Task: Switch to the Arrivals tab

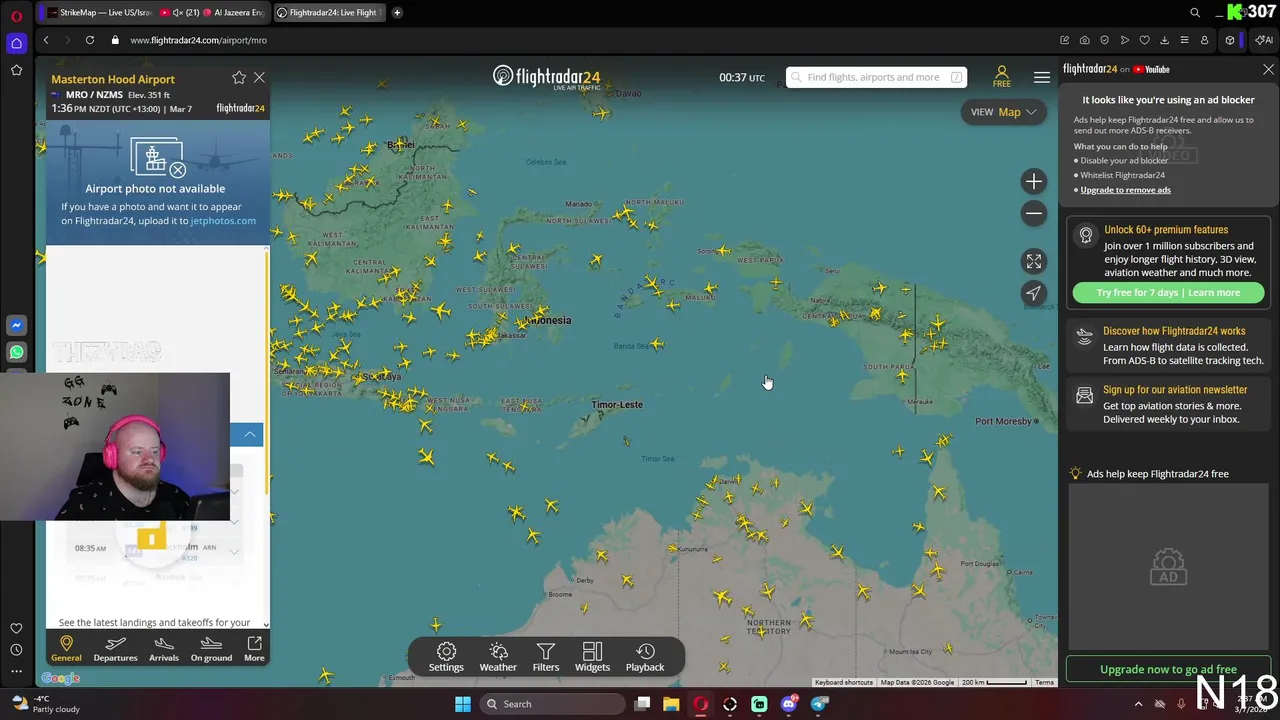Action: pos(164,648)
